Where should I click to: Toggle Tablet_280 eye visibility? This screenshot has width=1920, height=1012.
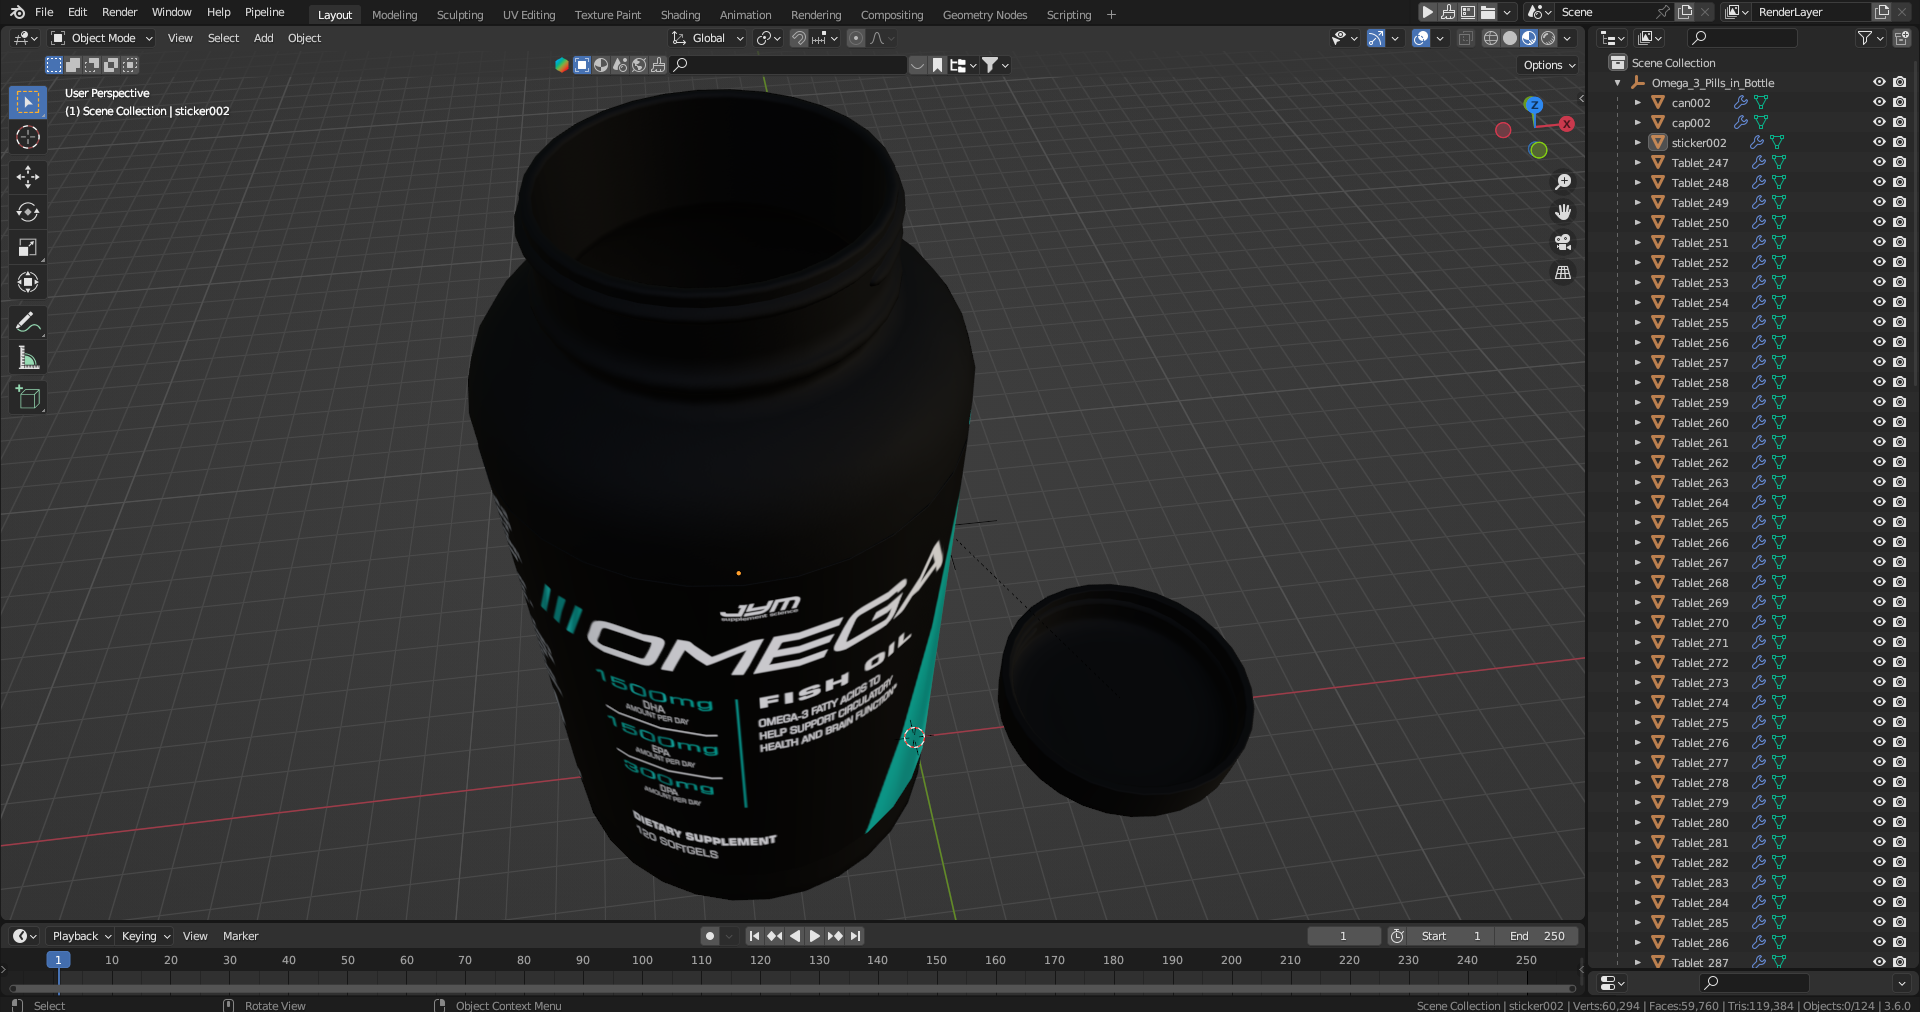(1879, 822)
